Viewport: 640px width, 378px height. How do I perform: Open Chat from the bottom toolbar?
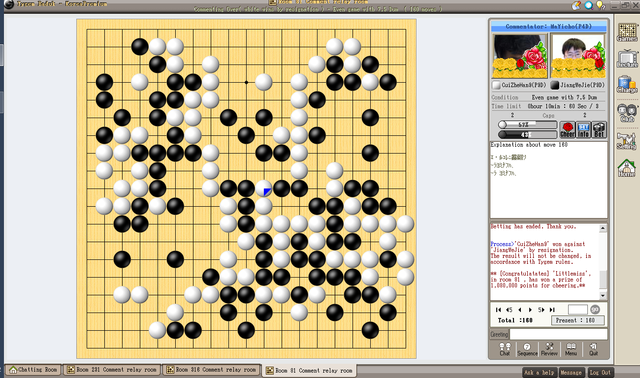pyautogui.click(x=505, y=349)
